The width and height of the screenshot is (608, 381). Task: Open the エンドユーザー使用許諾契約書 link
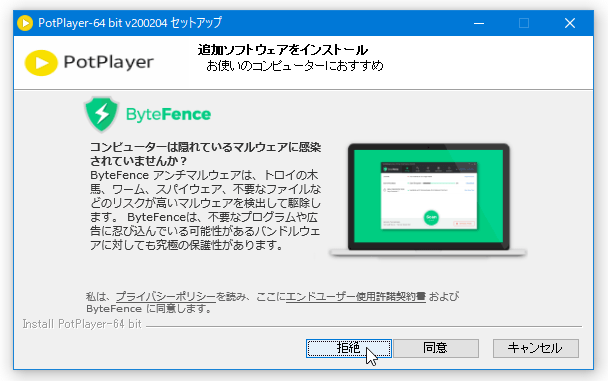[356, 297]
